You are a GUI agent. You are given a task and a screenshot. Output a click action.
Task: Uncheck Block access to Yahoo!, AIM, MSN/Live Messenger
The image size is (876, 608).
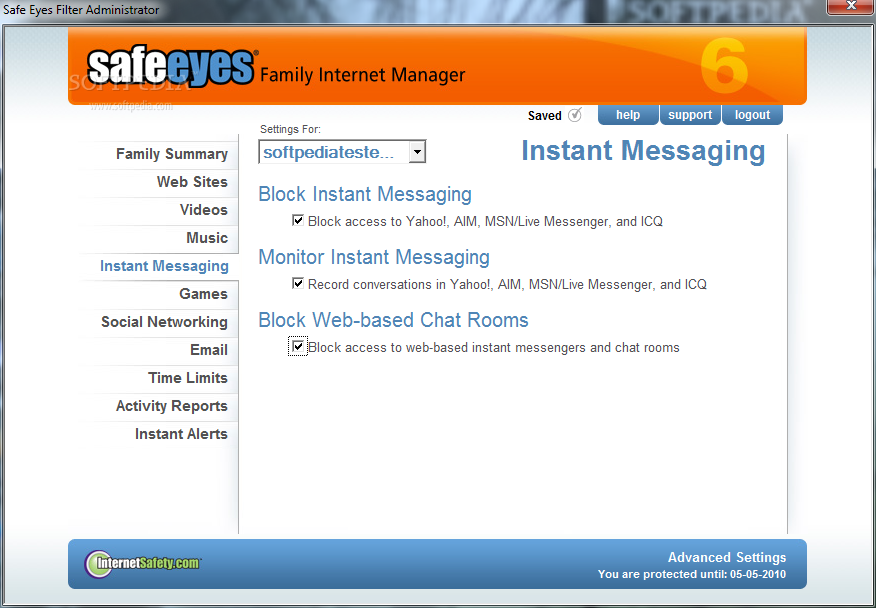tap(298, 220)
